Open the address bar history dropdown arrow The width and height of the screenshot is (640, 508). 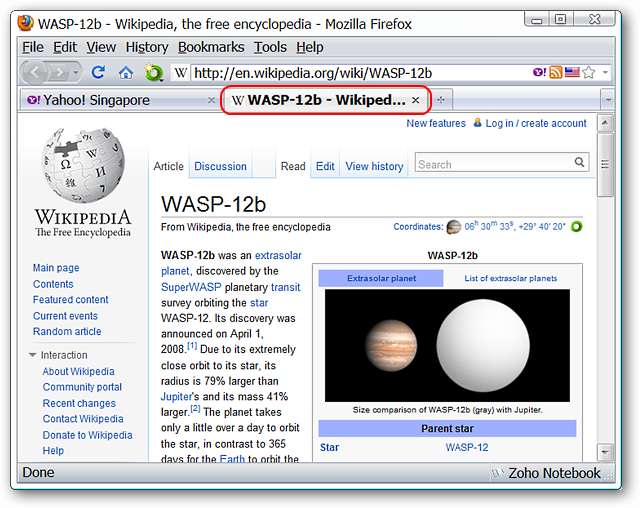606,73
